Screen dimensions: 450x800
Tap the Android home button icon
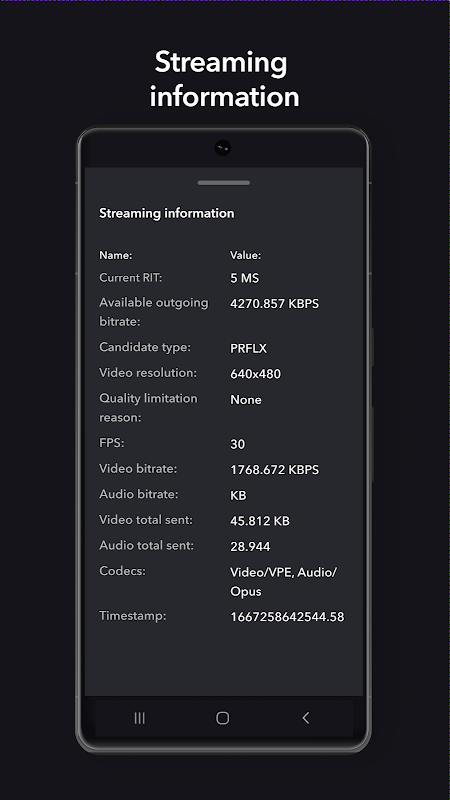point(222,718)
